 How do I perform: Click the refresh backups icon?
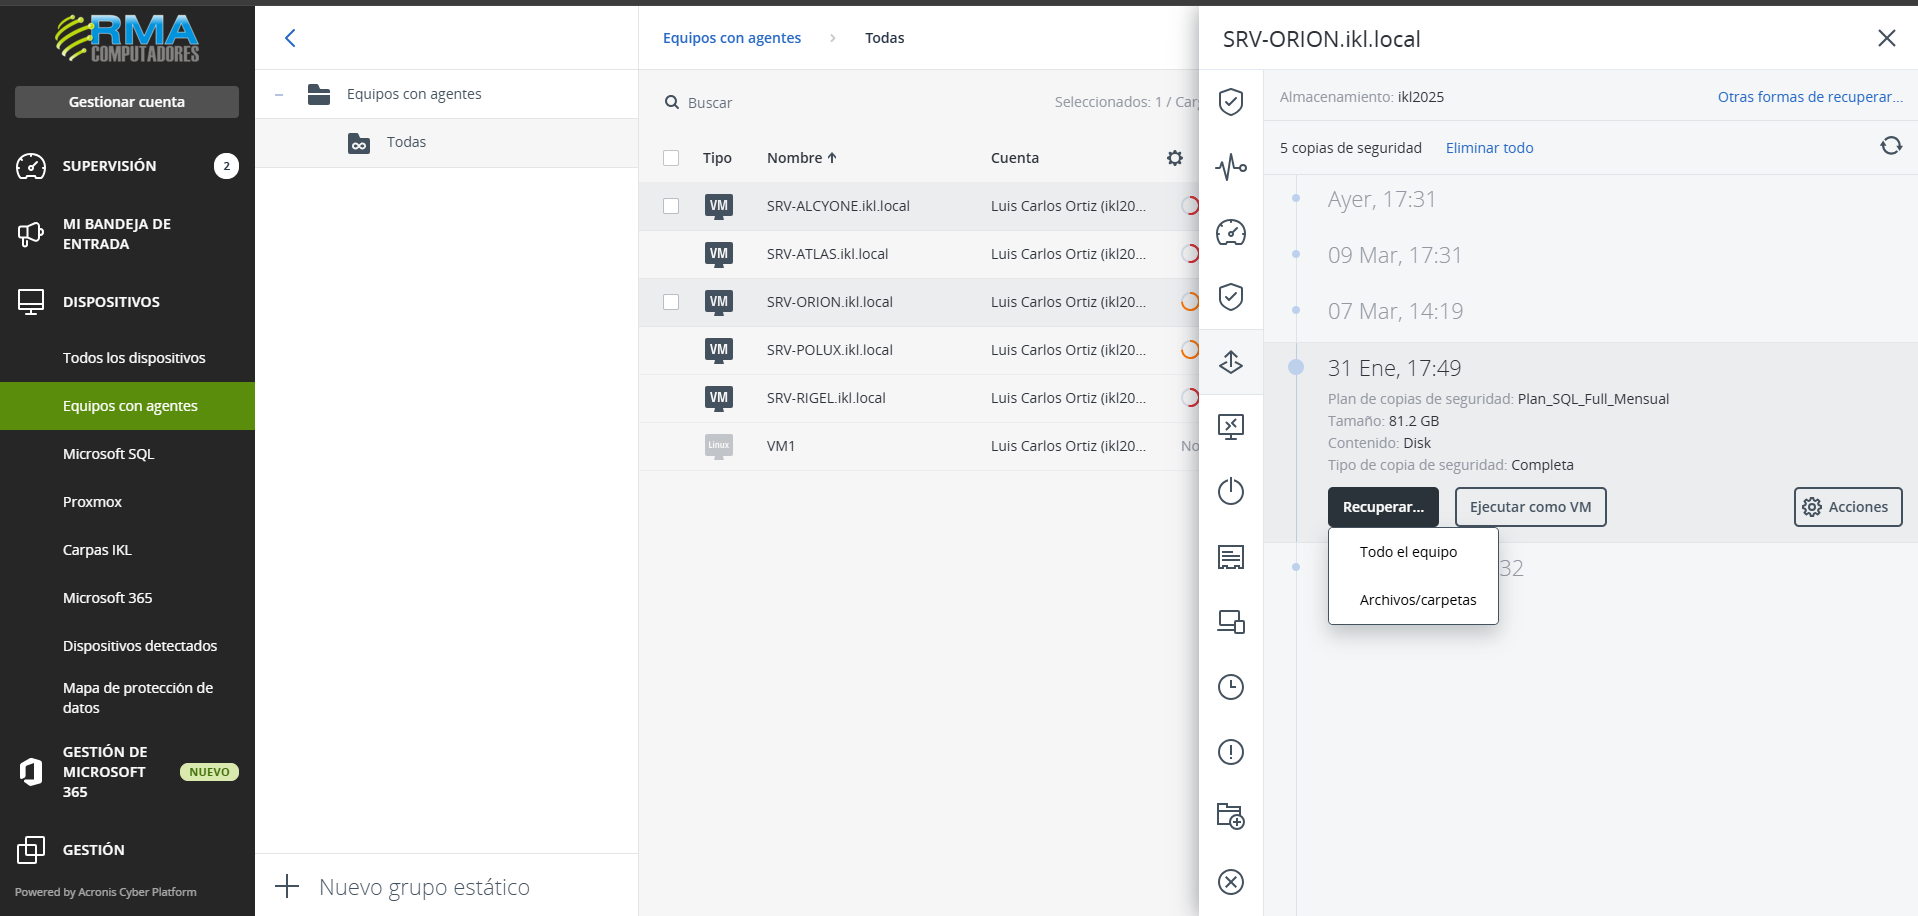click(1890, 146)
